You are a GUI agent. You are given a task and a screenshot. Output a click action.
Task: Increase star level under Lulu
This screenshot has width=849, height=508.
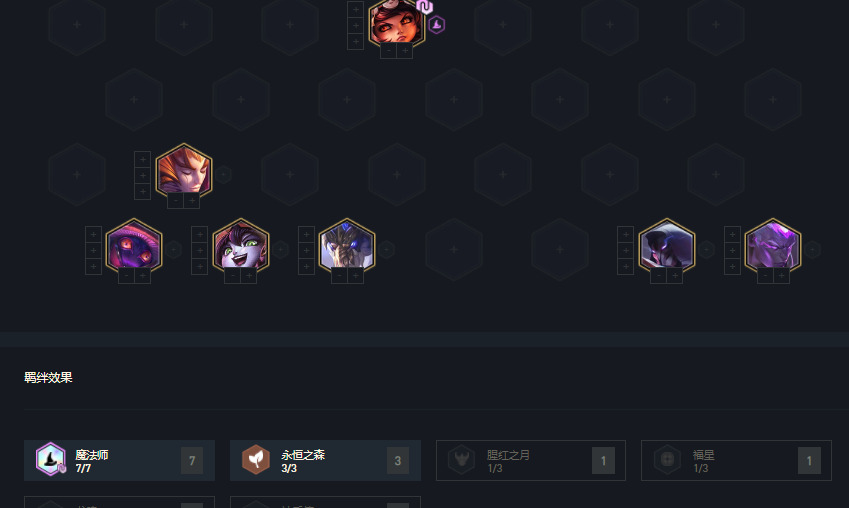tap(249, 276)
